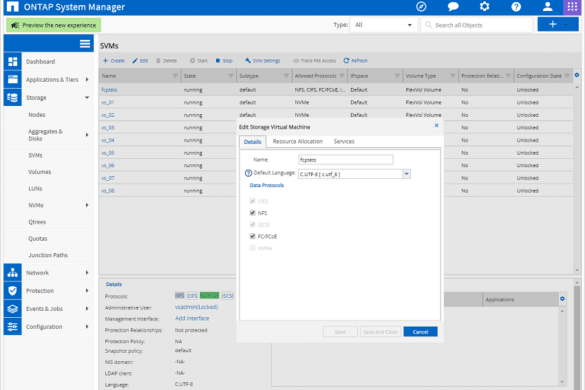
Task: Uncheck the NFS protocol checkbox
Action: (x=253, y=213)
